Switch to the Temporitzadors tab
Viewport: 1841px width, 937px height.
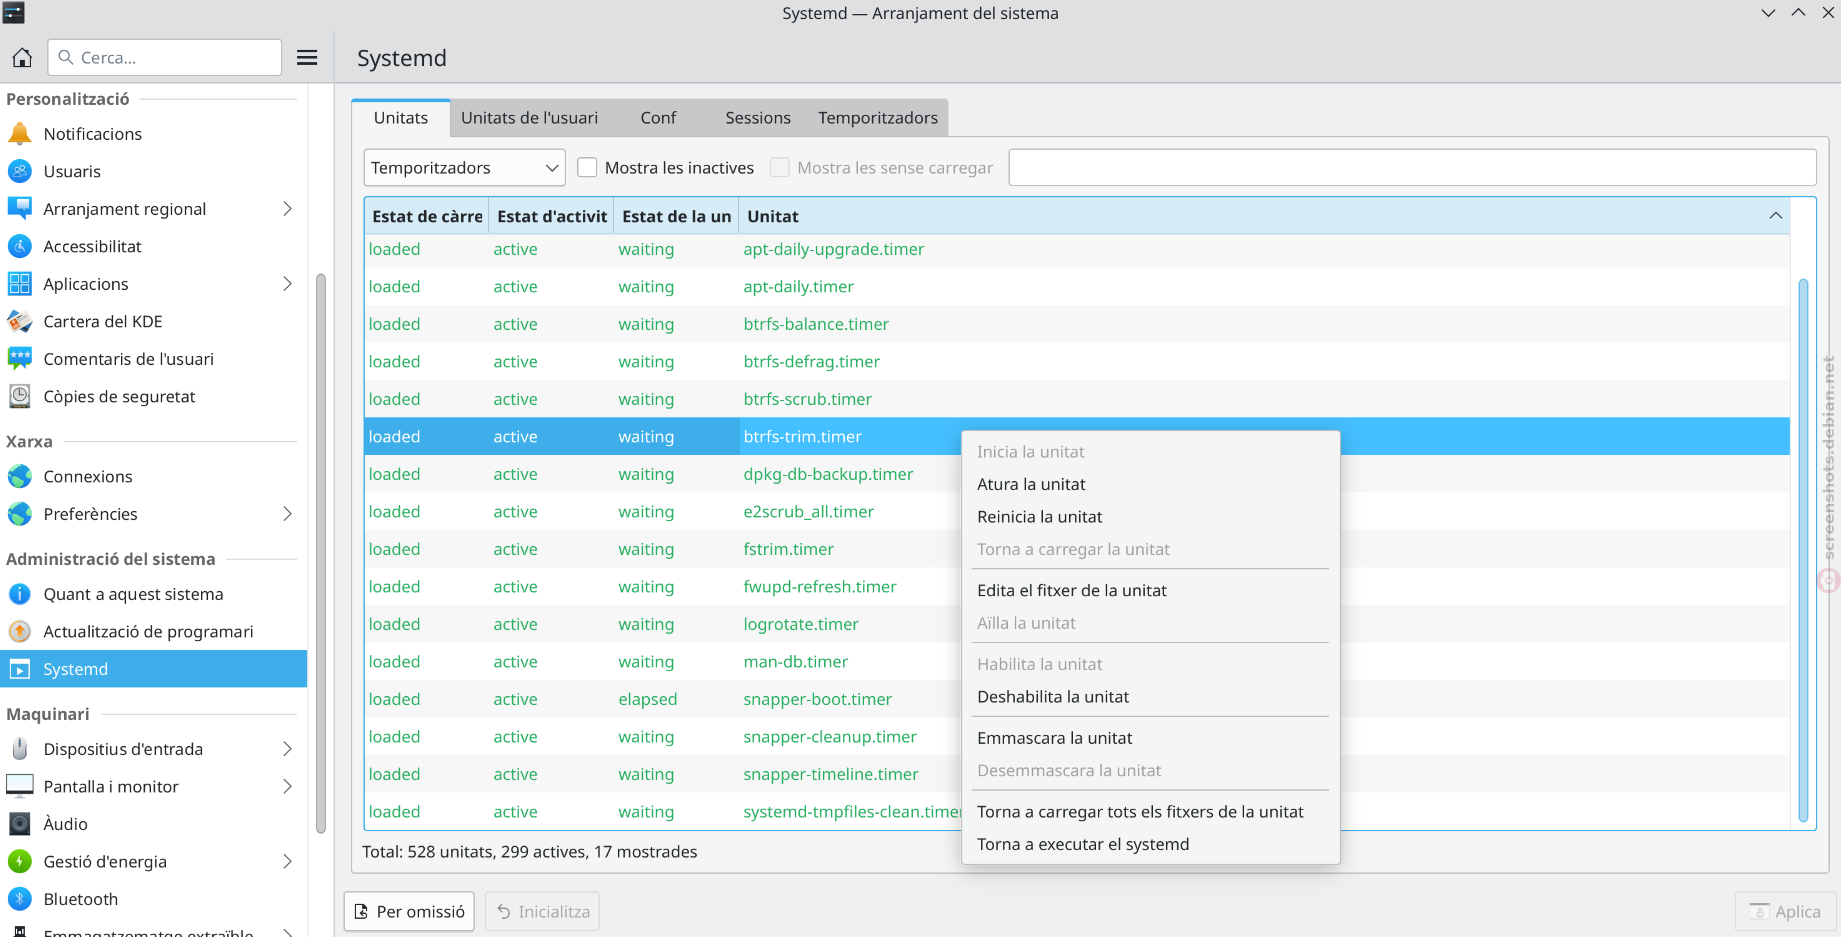[x=877, y=117]
